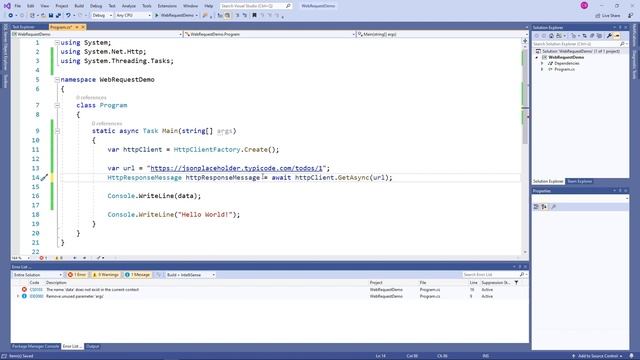
Task: Open the WebRequestDemo project navigation dropdown
Action: tap(97, 34)
